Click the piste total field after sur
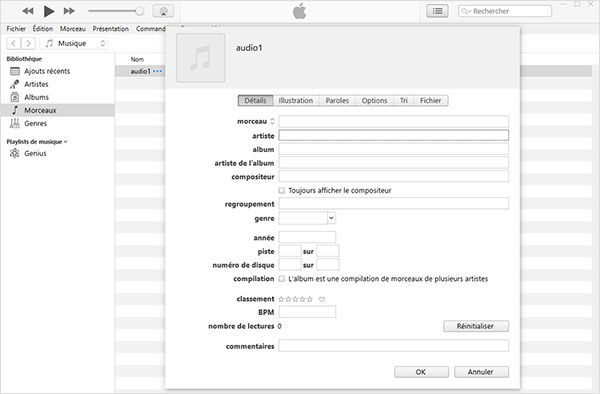This screenshot has height=394, width=600. [x=328, y=251]
